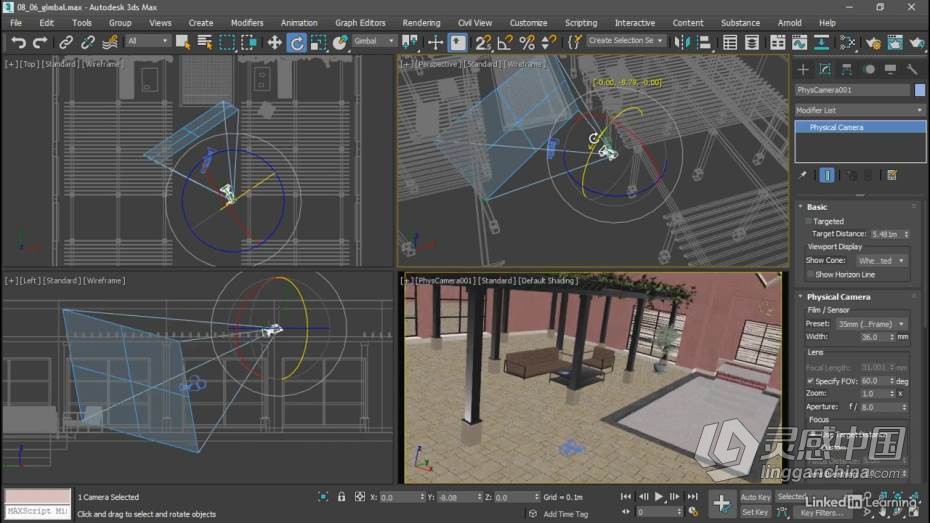Open the Scene Explorer toggle icon

click(x=730, y=42)
